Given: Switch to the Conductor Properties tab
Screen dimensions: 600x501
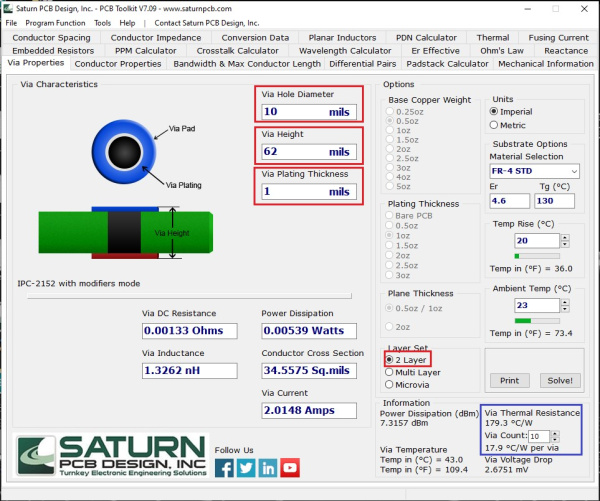Looking at the screenshot, I should [x=118, y=64].
